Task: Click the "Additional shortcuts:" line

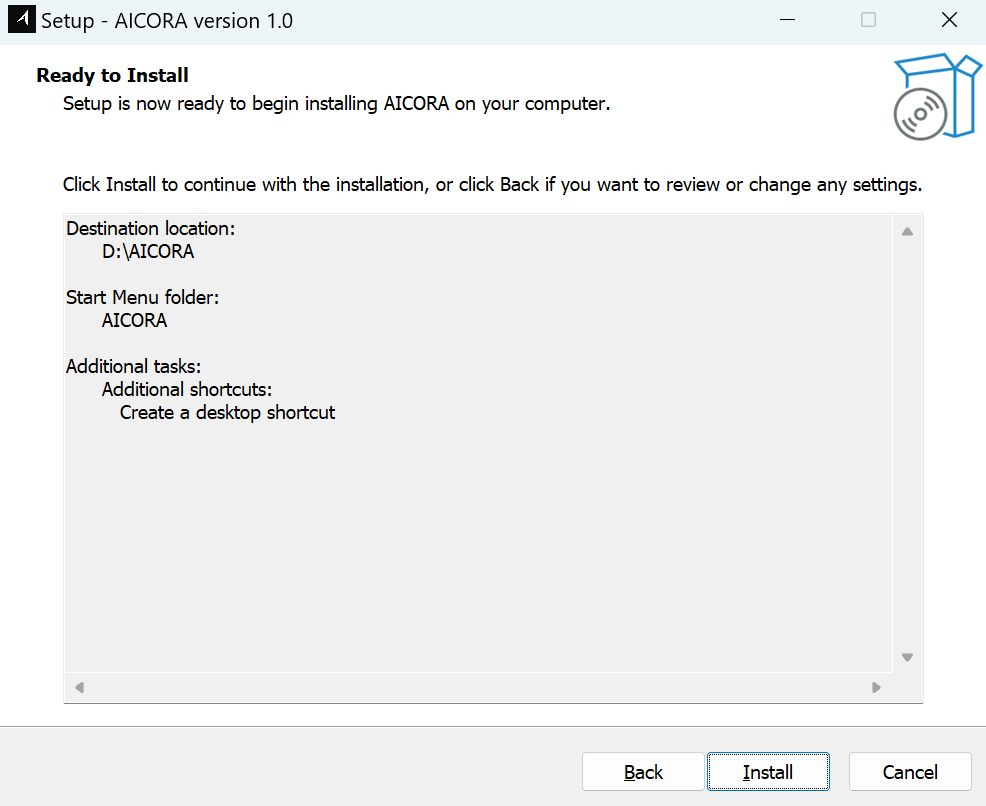Action: coord(187,389)
